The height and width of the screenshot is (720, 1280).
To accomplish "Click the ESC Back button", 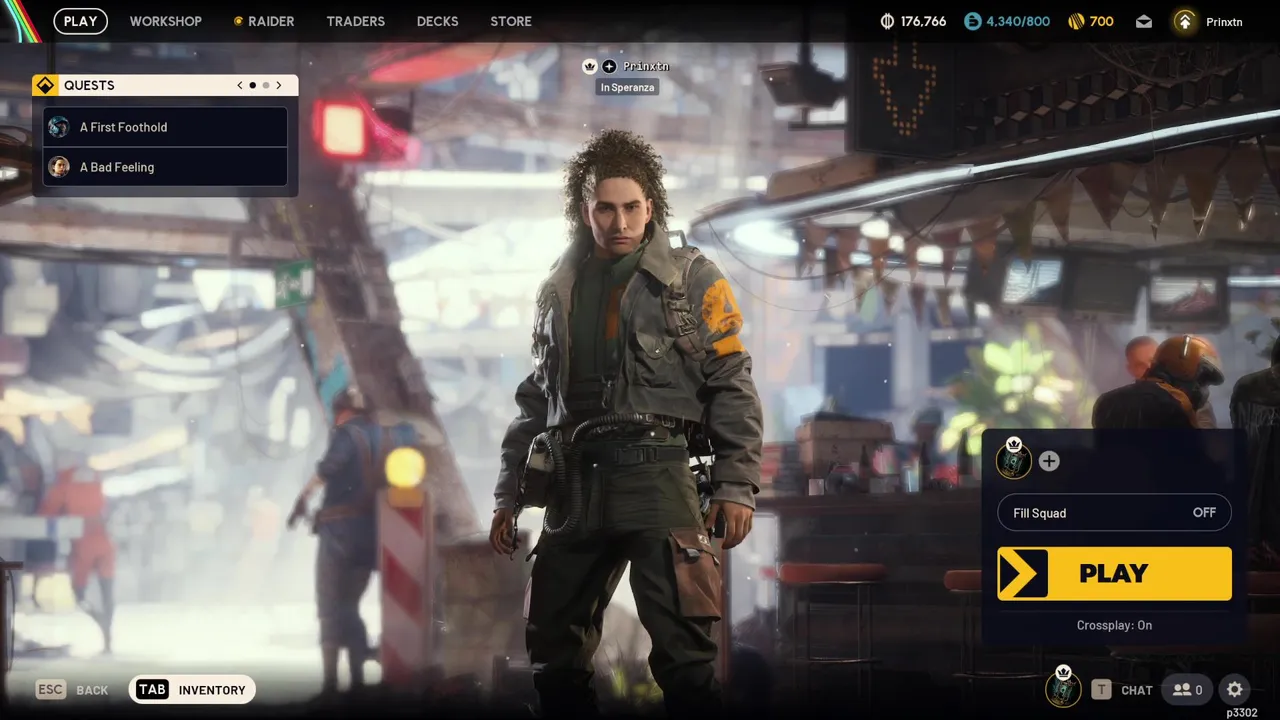I will pos(72,690).
